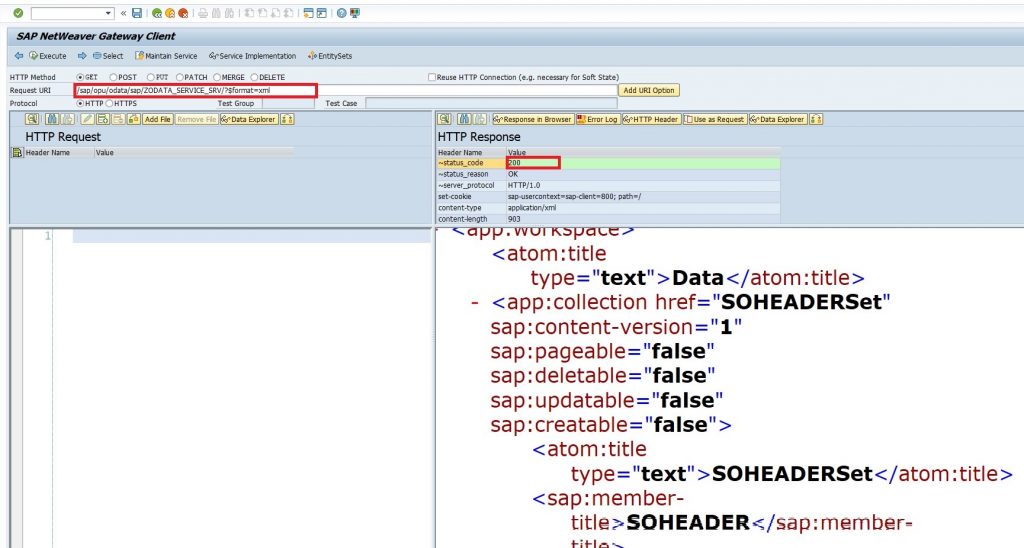This screenshot has width=1024, height=548.
Task: Click the set-cookie header row
Action: pyautogui.click(x=609, y=197)
